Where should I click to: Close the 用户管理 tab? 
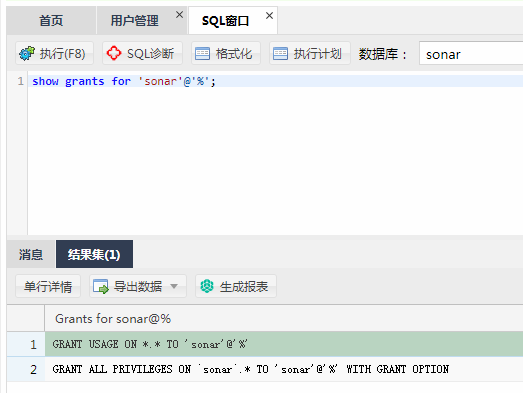click(179, 15)
